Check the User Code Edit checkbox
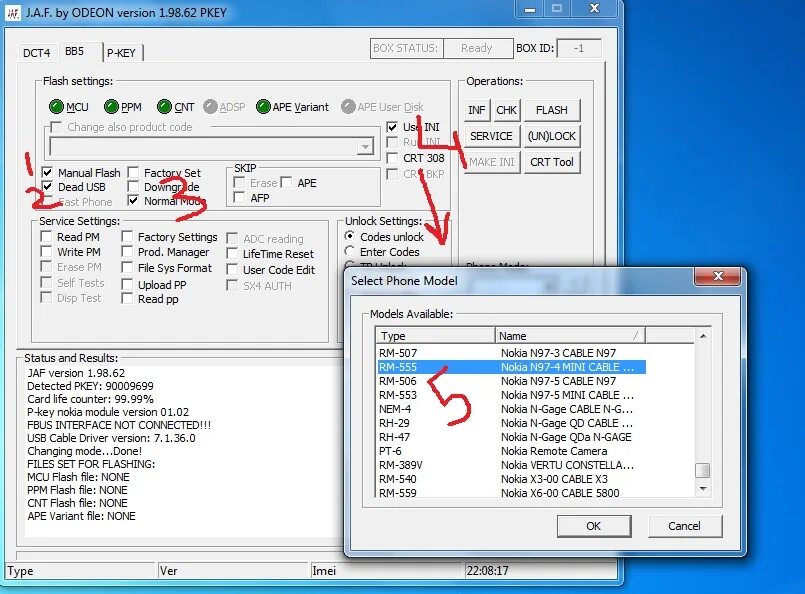 point(232,270)
